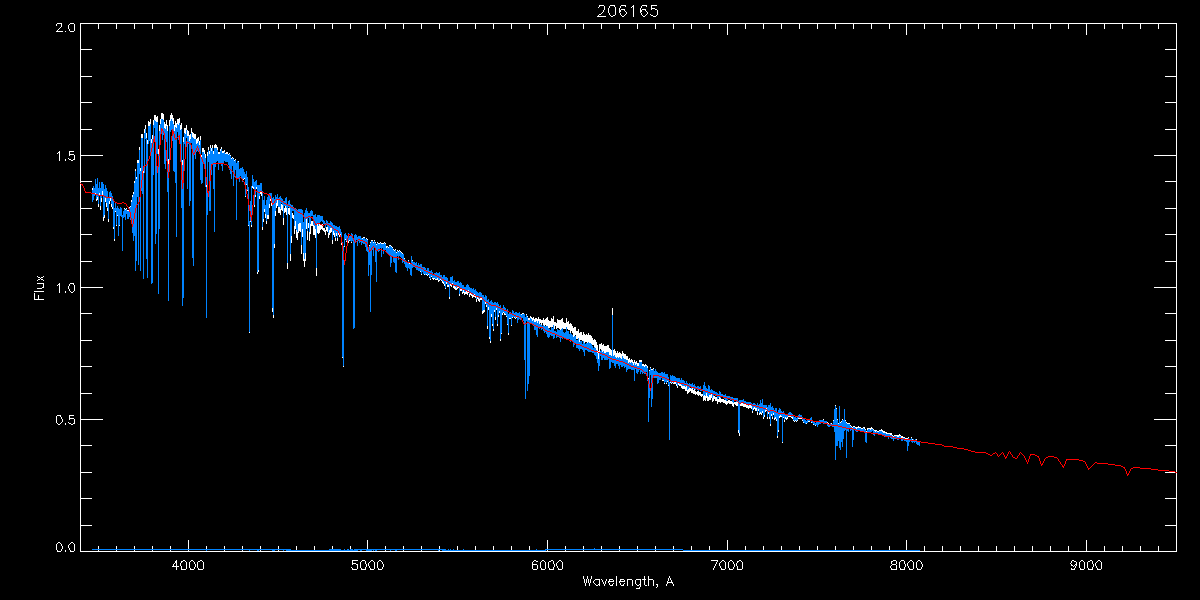Viewport: 1200px width, 600px height.
Task: Click the 0.0 flux tick label
Action: tap(65, 547)
